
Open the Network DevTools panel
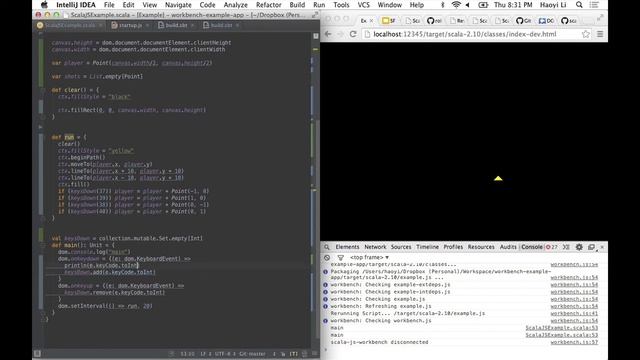click(x=375, y=247)
